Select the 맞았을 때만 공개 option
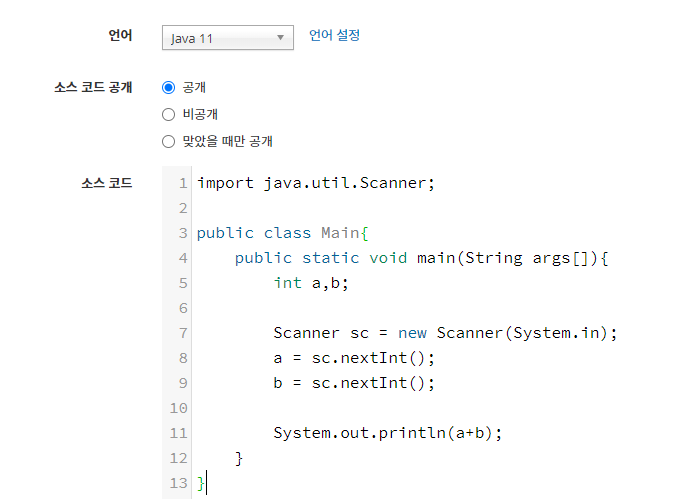Viewport: 693px width, 502px height. 168,141
